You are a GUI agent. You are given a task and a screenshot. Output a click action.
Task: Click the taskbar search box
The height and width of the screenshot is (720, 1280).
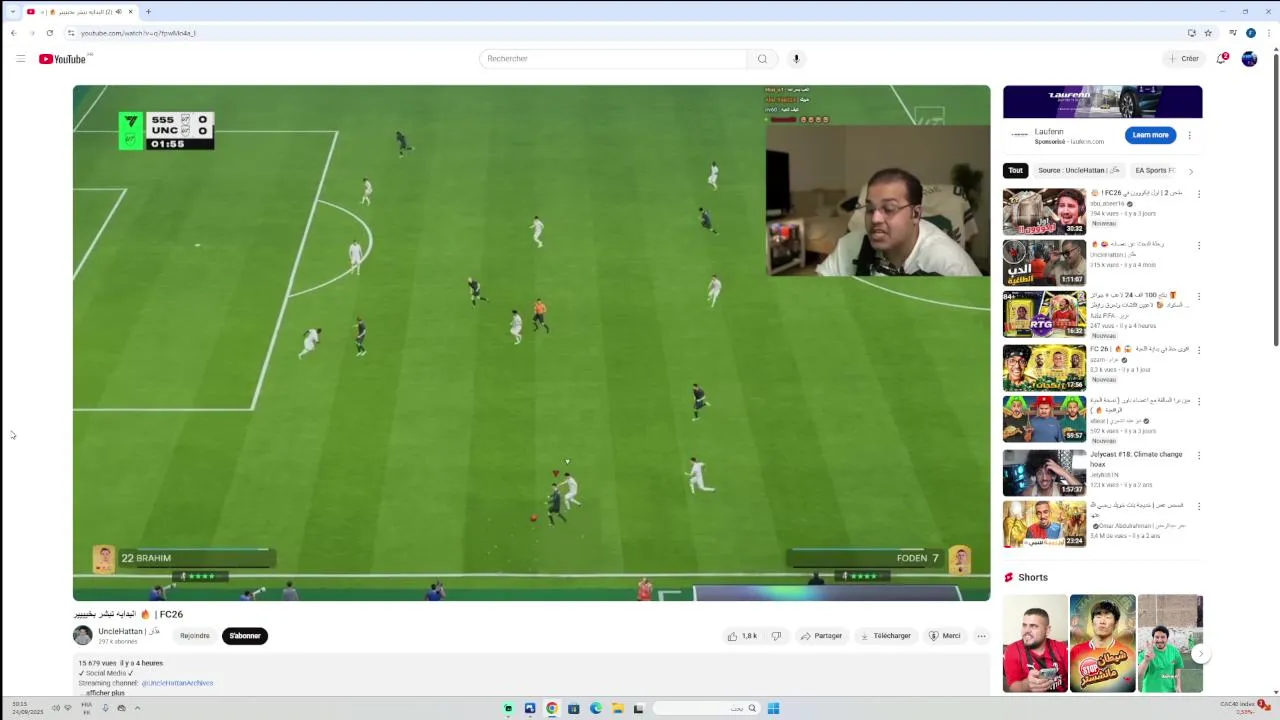pos(706,708)
